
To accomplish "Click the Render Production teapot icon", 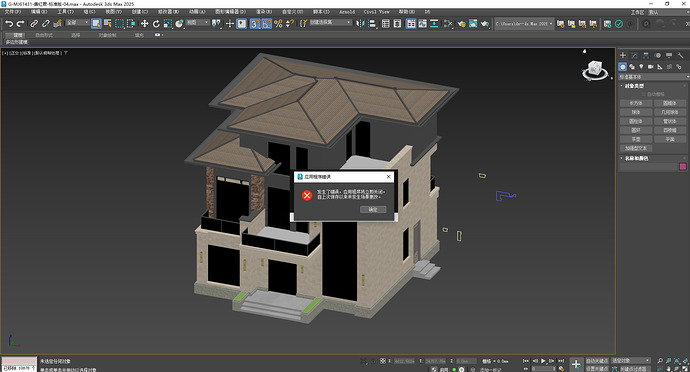I will [x=484, y=24].
